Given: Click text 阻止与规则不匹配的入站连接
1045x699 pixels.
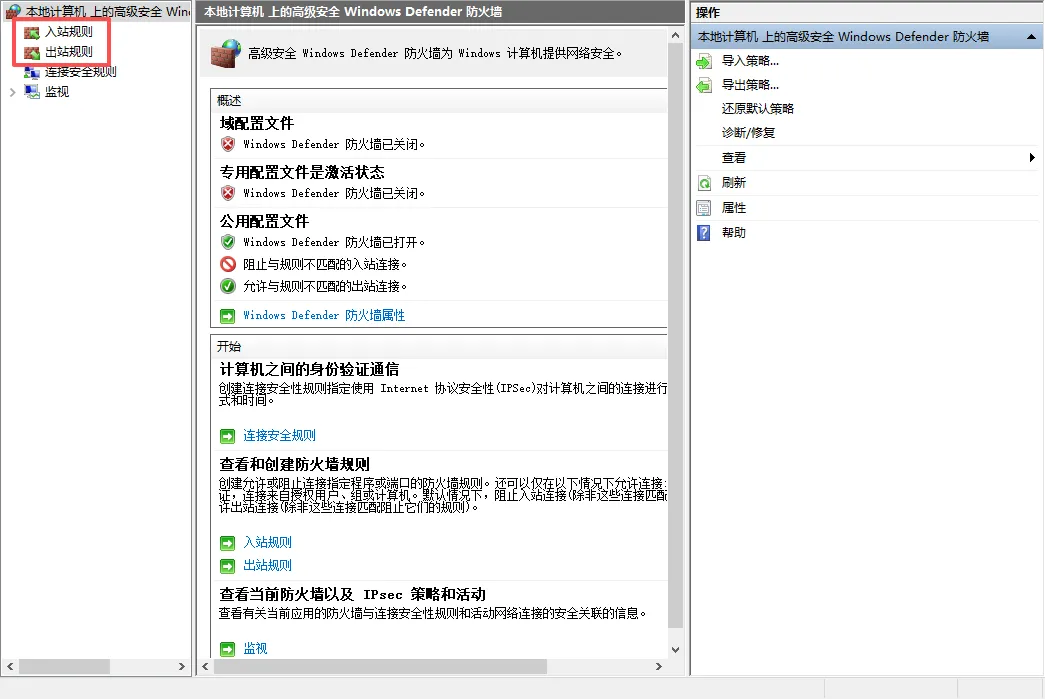Looking at the screenshot, I should pyautogui.click(x=325, y=265).
